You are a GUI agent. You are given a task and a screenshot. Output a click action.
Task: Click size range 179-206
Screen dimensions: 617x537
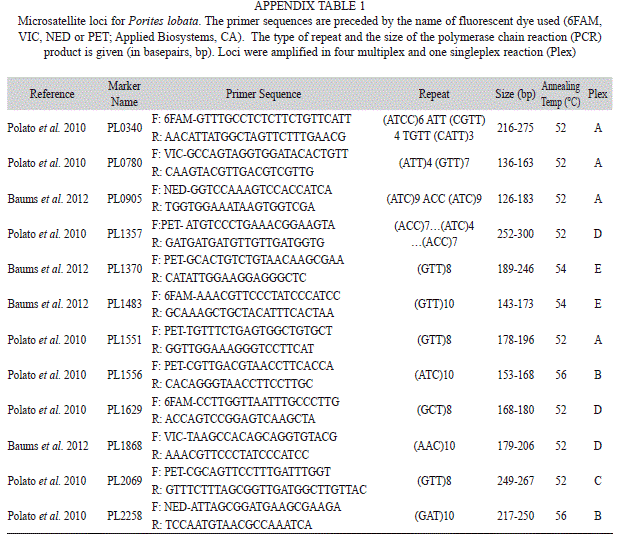point(515,446)
